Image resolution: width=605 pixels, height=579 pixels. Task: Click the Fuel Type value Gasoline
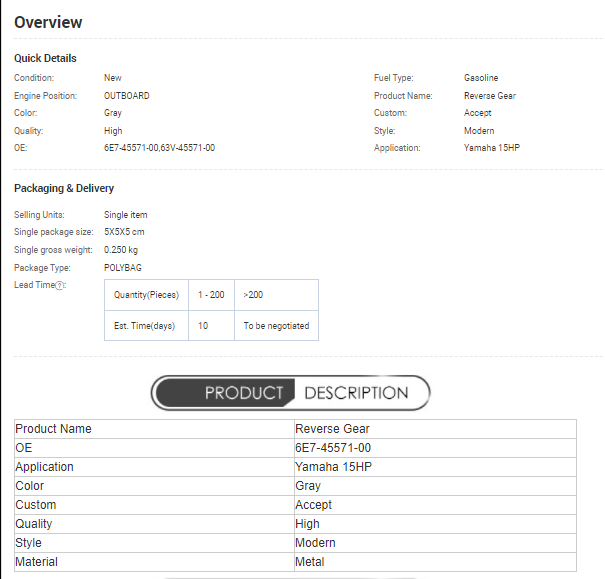point(481,78)
